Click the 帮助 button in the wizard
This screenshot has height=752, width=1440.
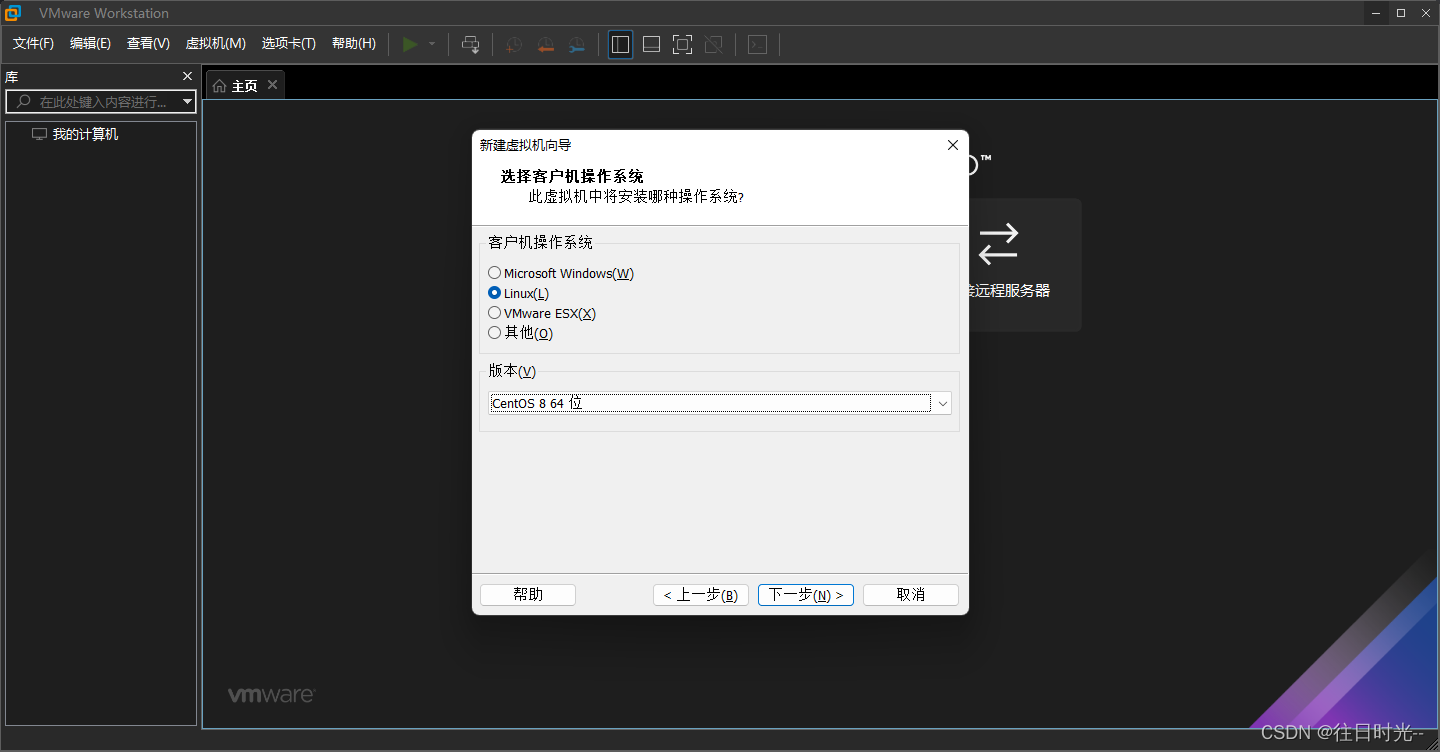tap(528, 595)
